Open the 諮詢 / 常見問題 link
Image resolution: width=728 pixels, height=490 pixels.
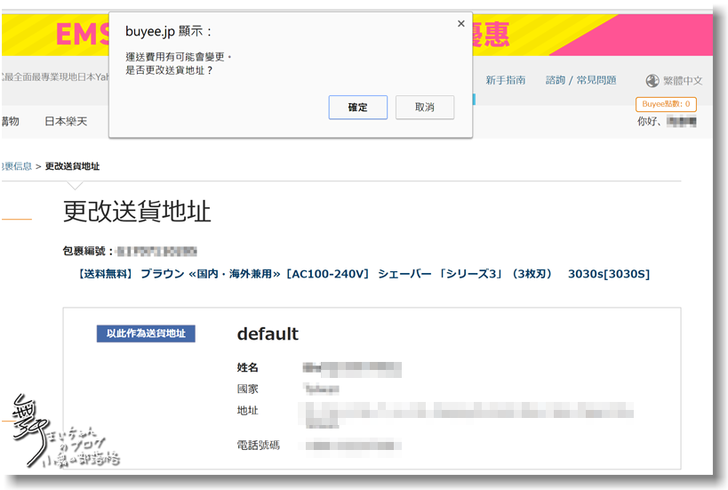pos(580,80)
